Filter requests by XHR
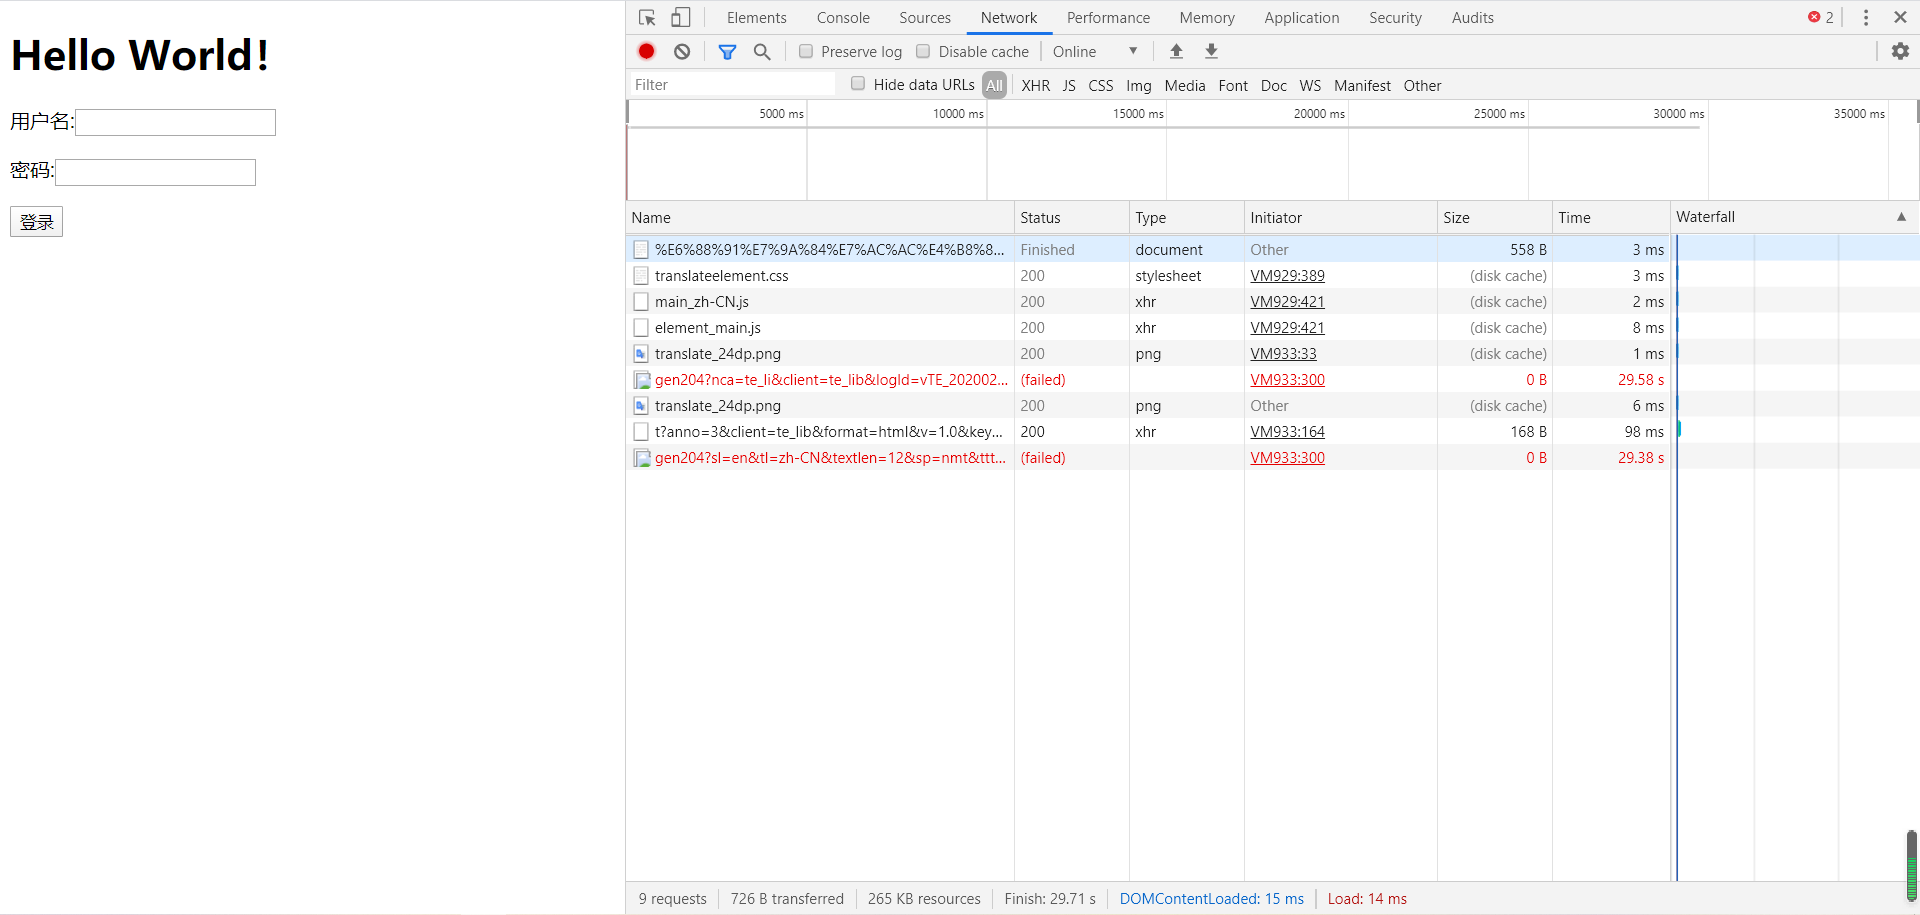The image size is (1920, 915). point(1035,86)
